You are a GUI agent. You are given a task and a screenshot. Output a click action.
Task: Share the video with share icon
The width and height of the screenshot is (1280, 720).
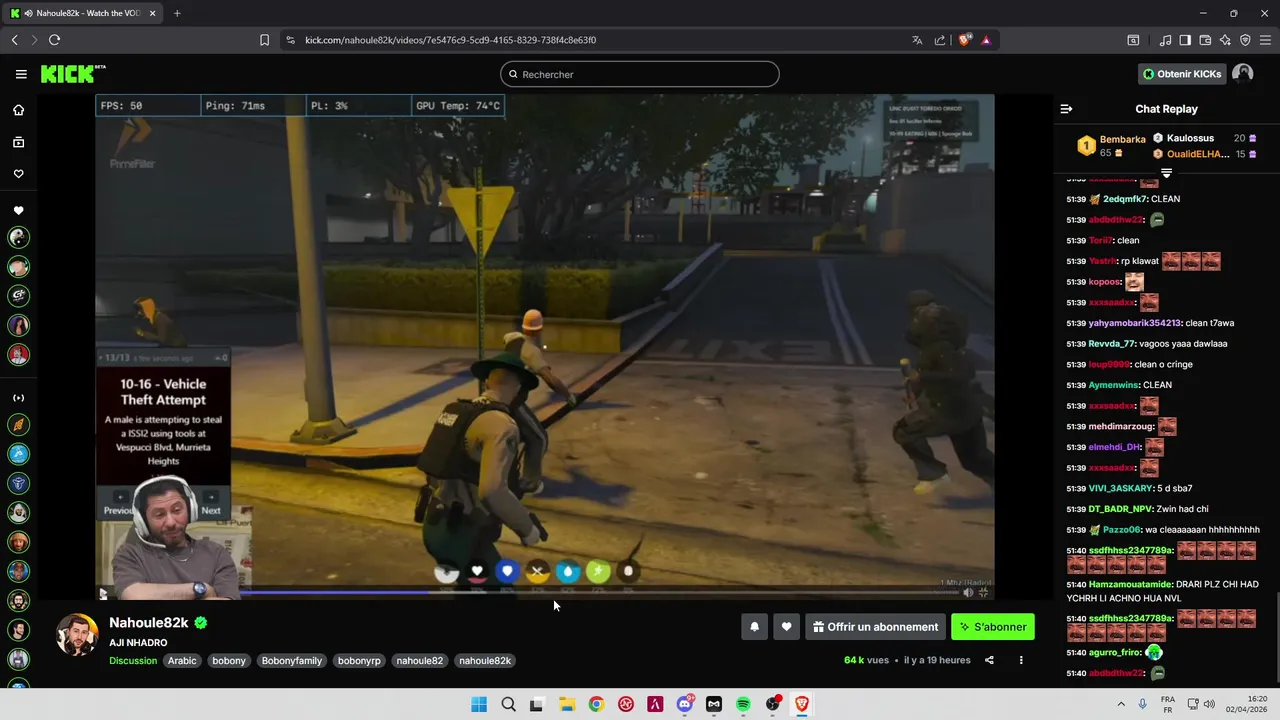tap(989, 660)
